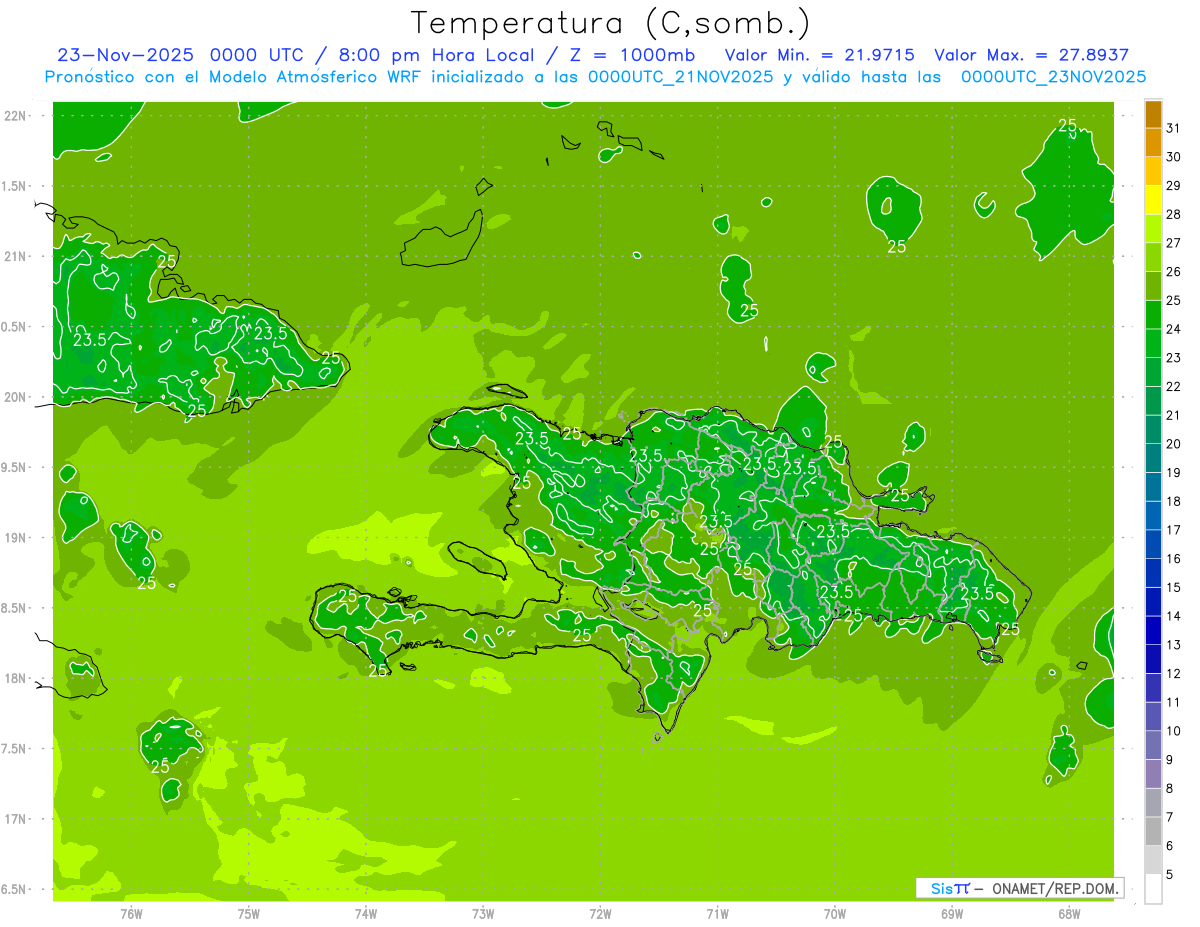Click the '73W' longitude axis label
Screen dimensions: 1200x927
point(483,914)
